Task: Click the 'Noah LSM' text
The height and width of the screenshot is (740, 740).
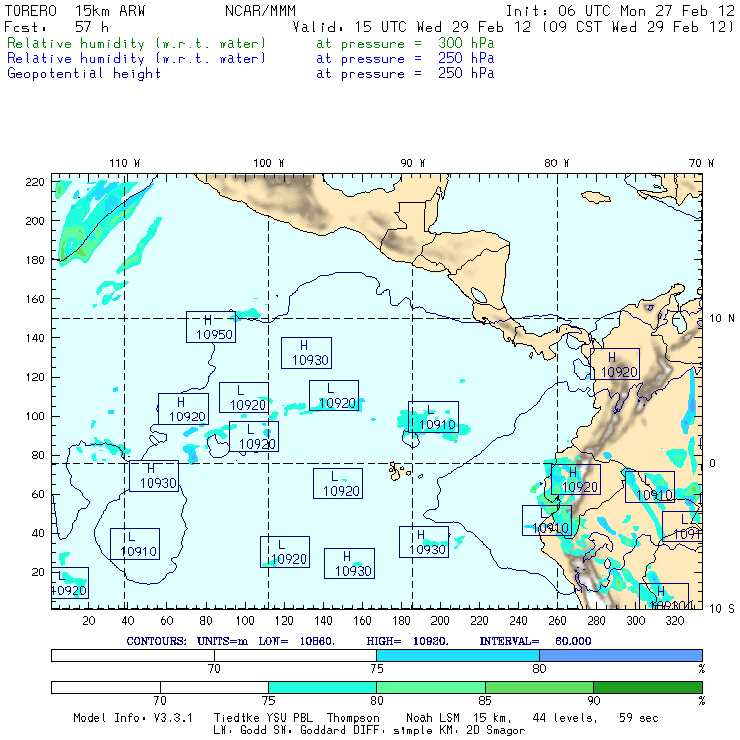Action: (433, 718)
